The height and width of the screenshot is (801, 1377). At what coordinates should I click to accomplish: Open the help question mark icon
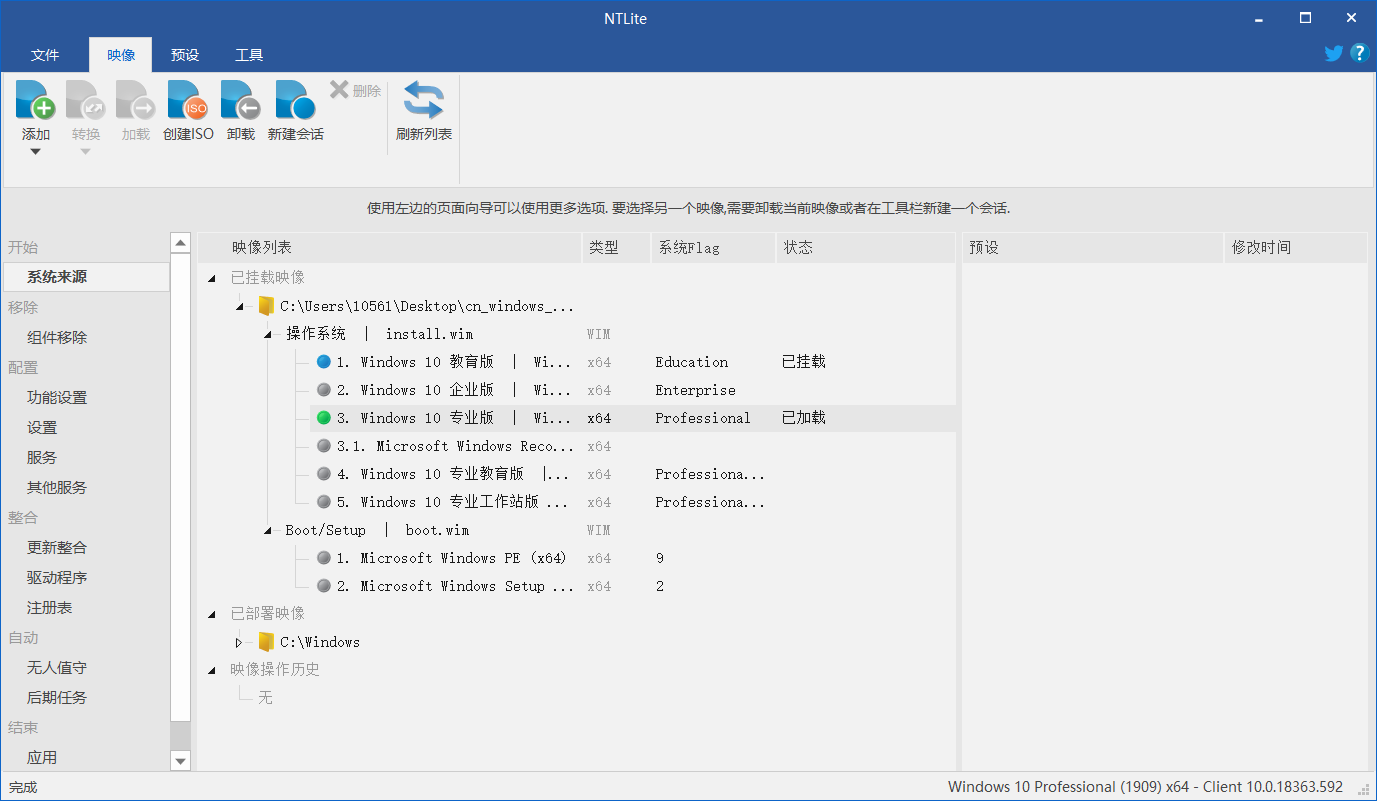tap(1358, 53)
